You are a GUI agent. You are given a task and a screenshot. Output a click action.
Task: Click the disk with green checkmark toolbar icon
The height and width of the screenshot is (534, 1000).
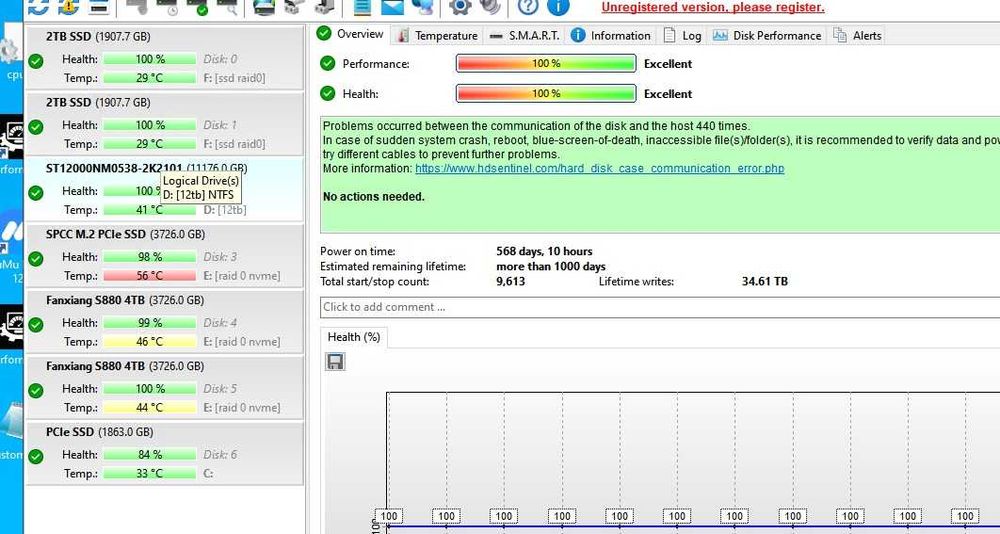coord(198,6)
